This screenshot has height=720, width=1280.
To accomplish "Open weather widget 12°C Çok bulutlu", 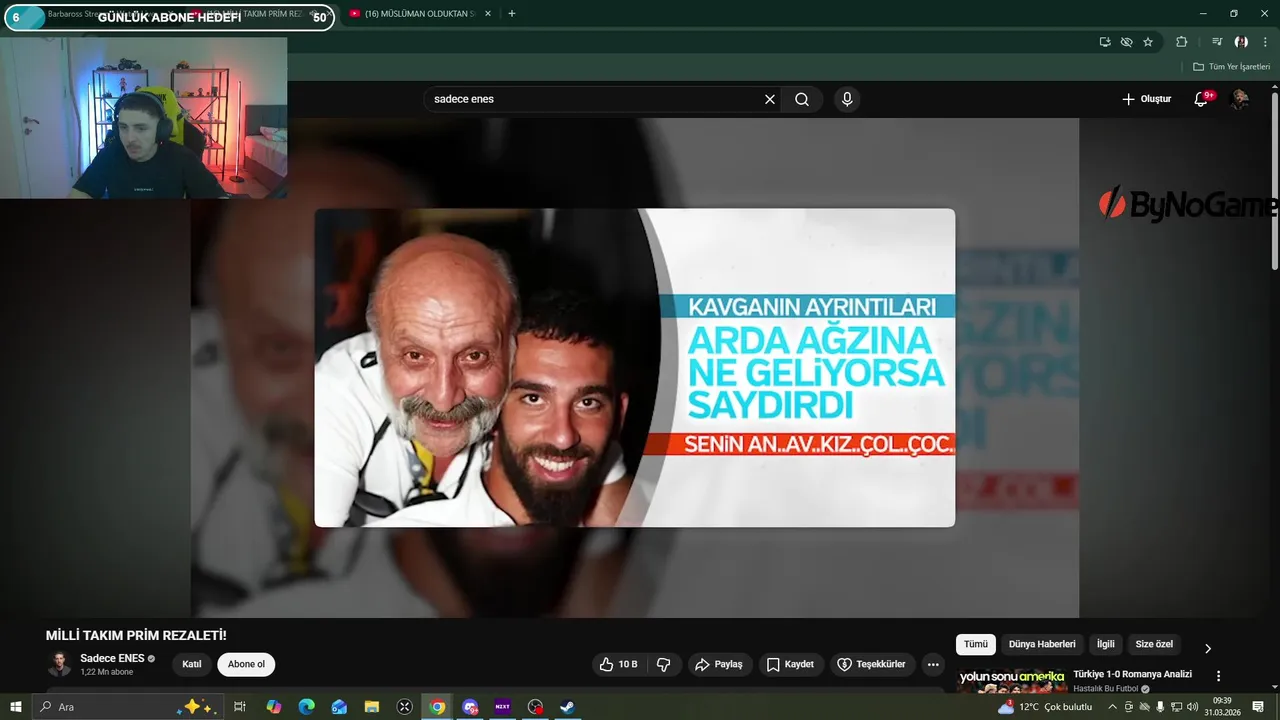I will click(x=1046, y=707).
